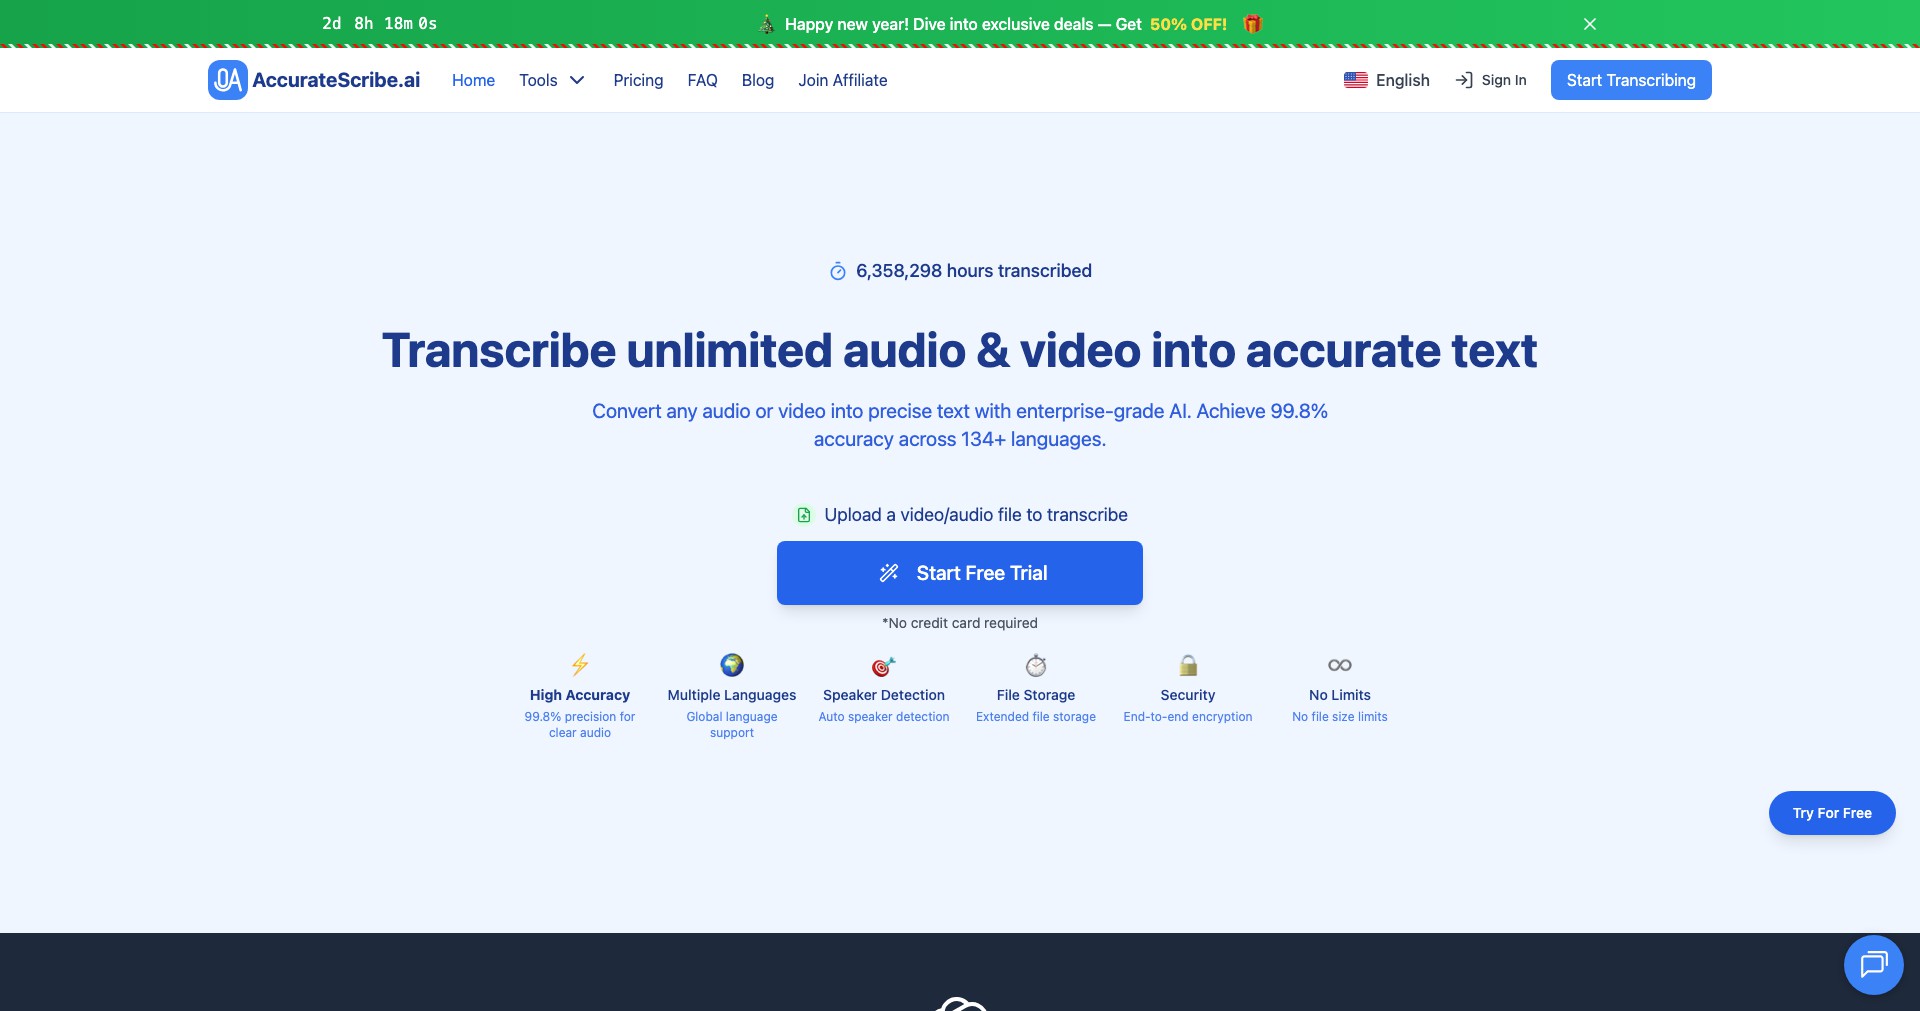Click the main 'Transcribe unlimited audio' headline

click(960, 351)
